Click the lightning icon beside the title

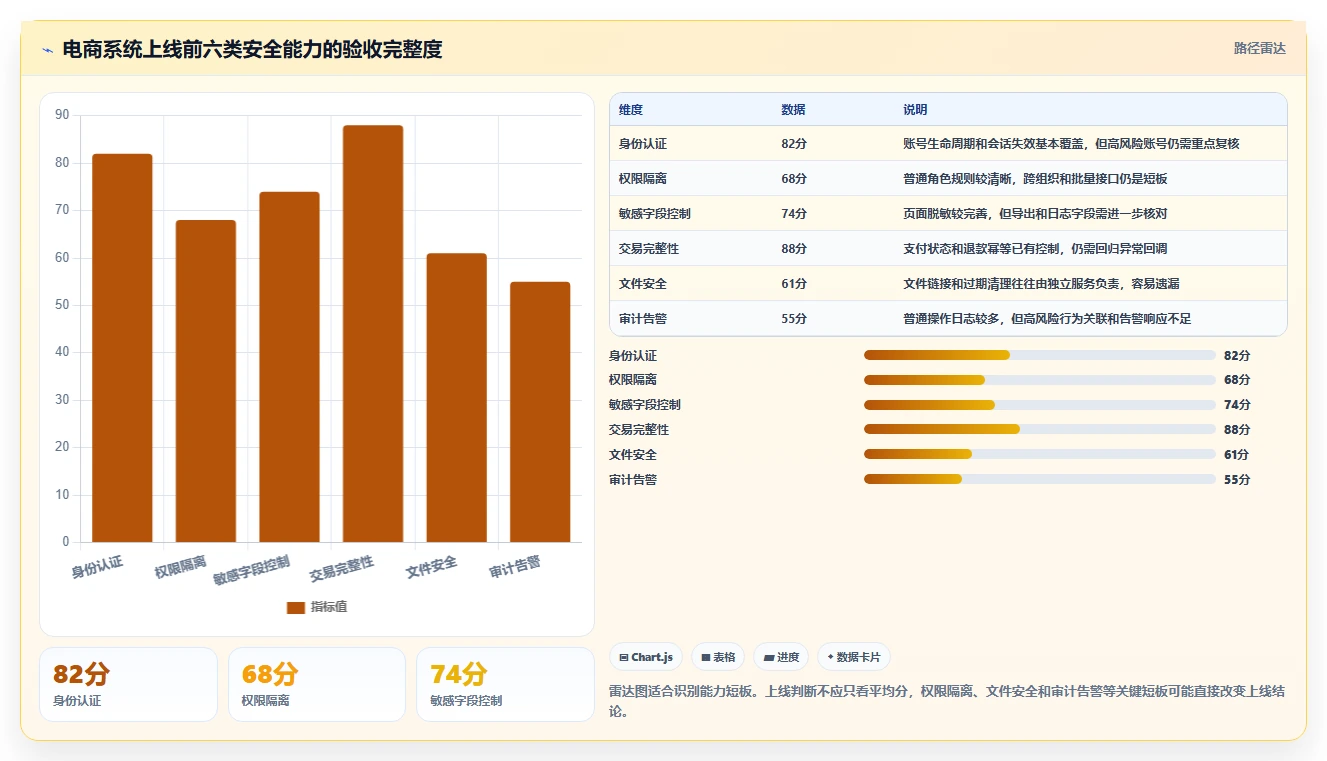tap(47, 50)
